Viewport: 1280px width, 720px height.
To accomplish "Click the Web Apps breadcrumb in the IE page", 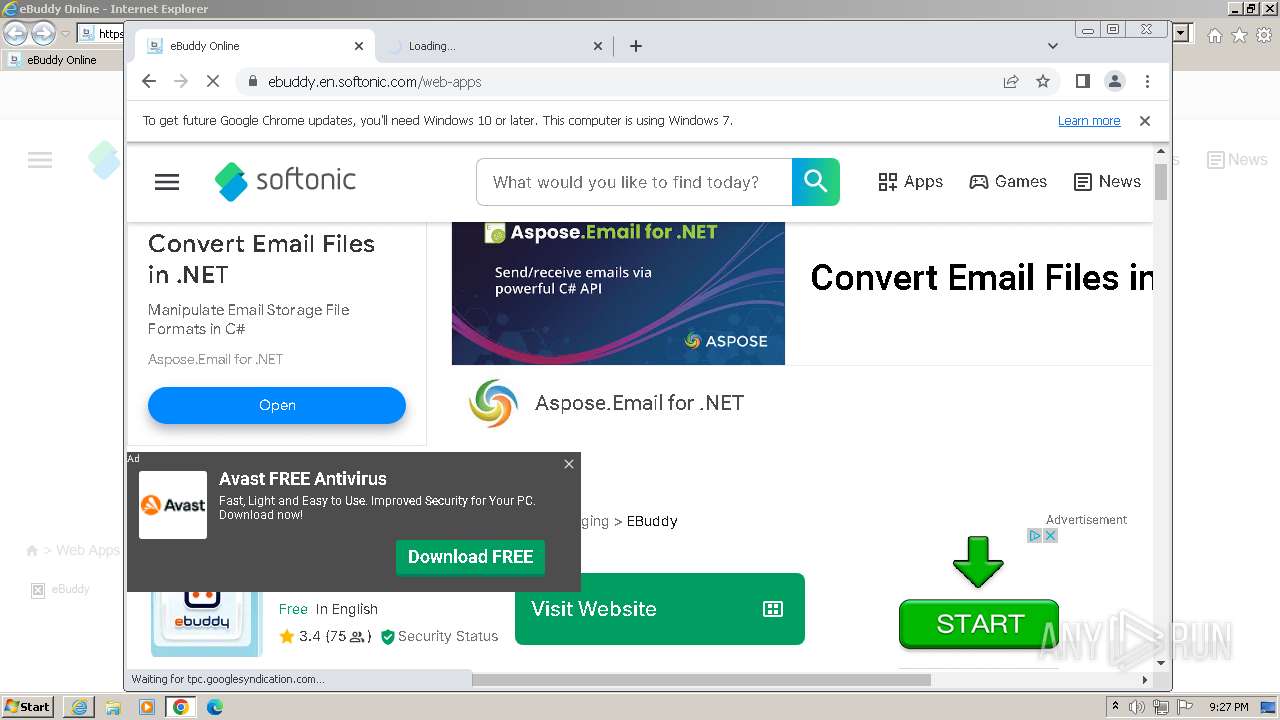I will 87,550.
